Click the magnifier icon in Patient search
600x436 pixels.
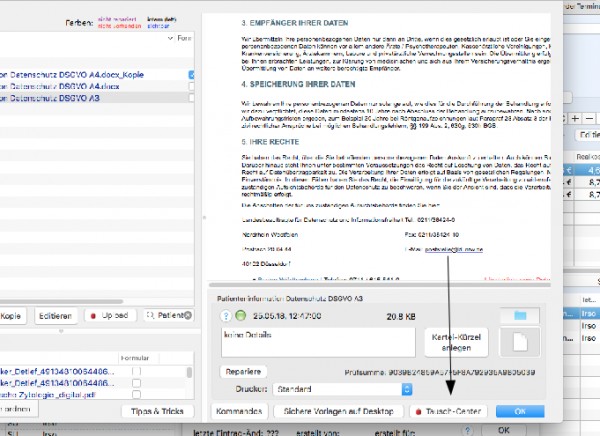pos(150,315)
